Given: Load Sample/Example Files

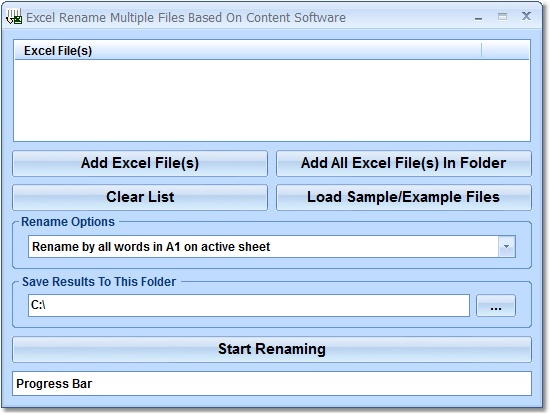Looking at the screenshot, I should click(404, 198).
